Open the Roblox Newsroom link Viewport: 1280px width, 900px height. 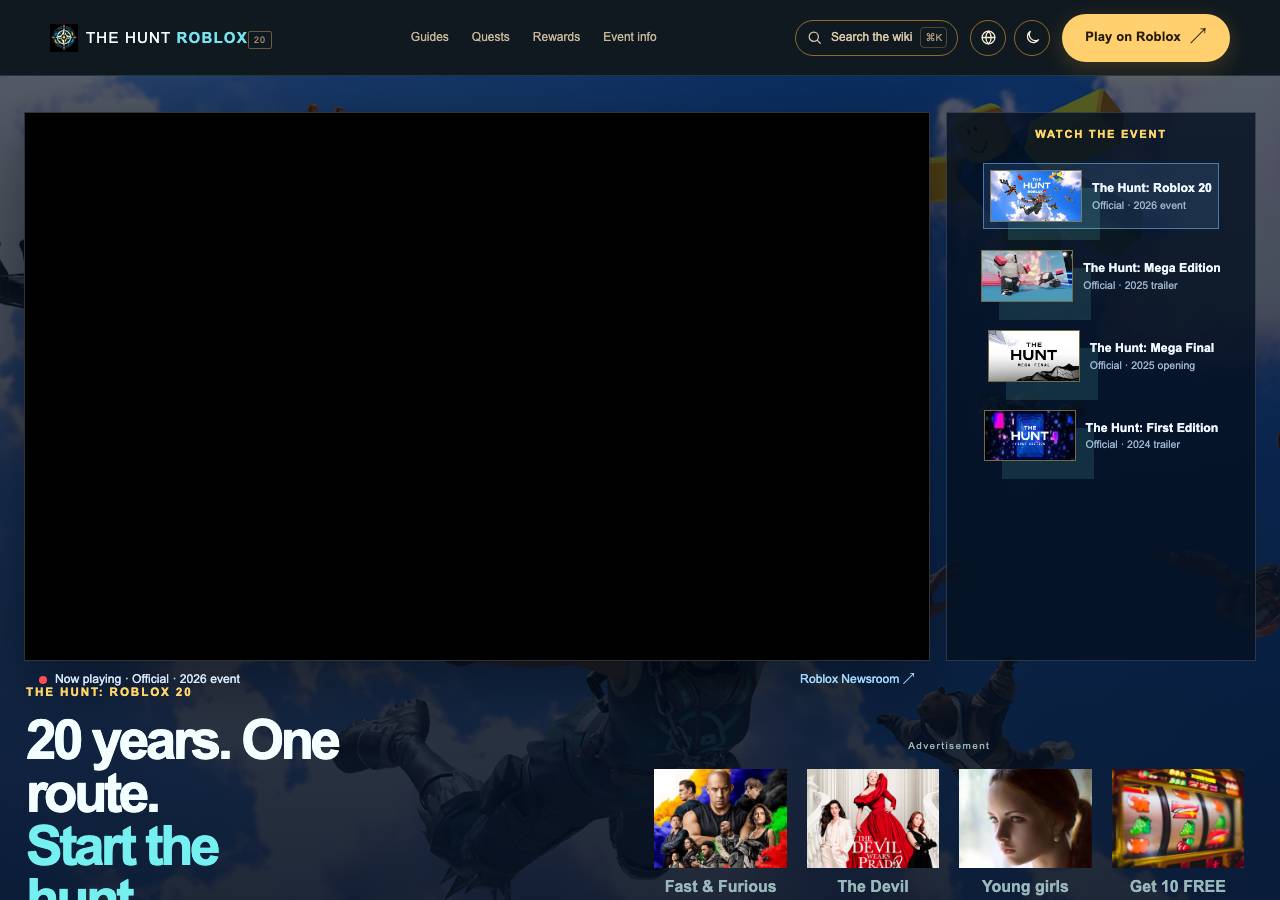pyautogui.click(x=857, y=679)
